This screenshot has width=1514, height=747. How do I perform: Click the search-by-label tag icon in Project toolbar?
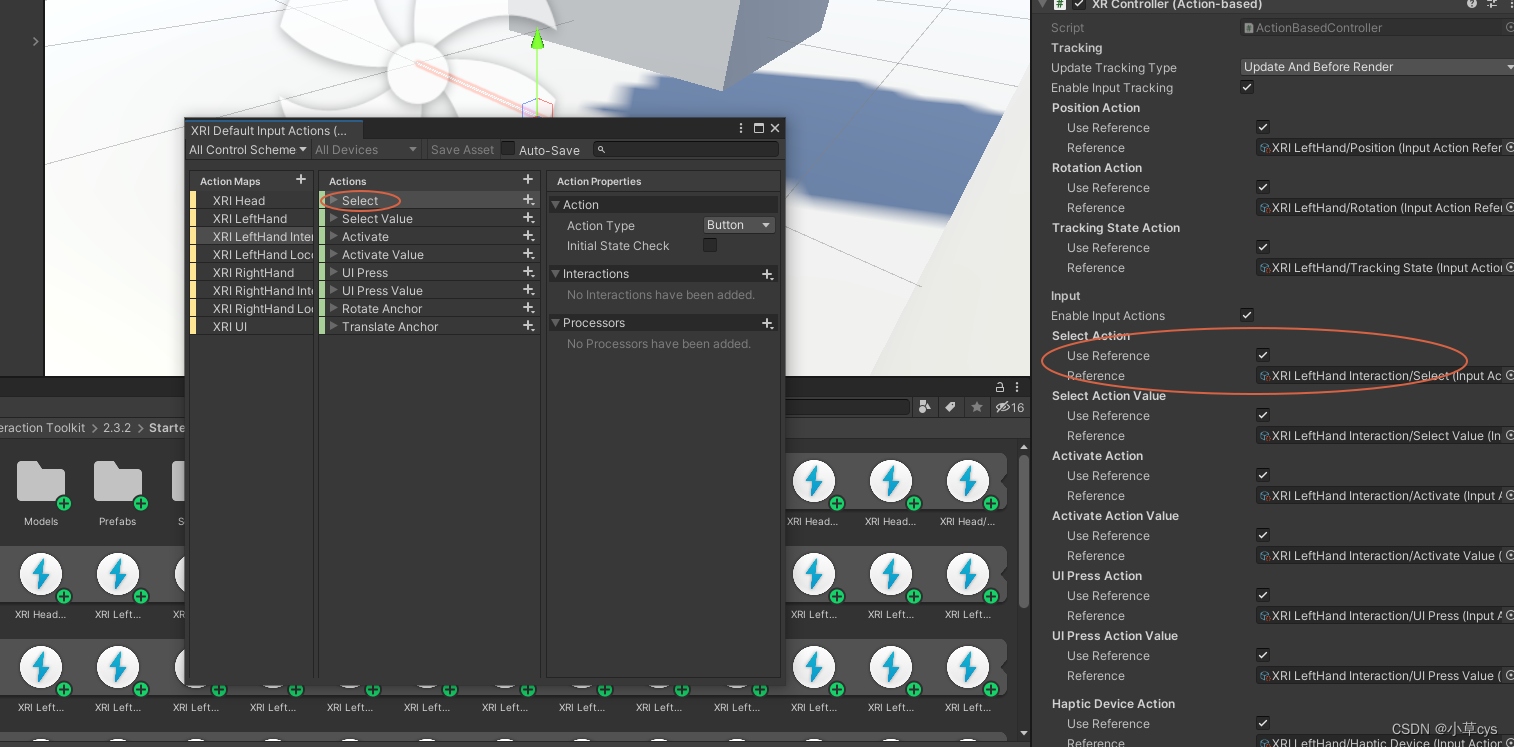point(953,407)
